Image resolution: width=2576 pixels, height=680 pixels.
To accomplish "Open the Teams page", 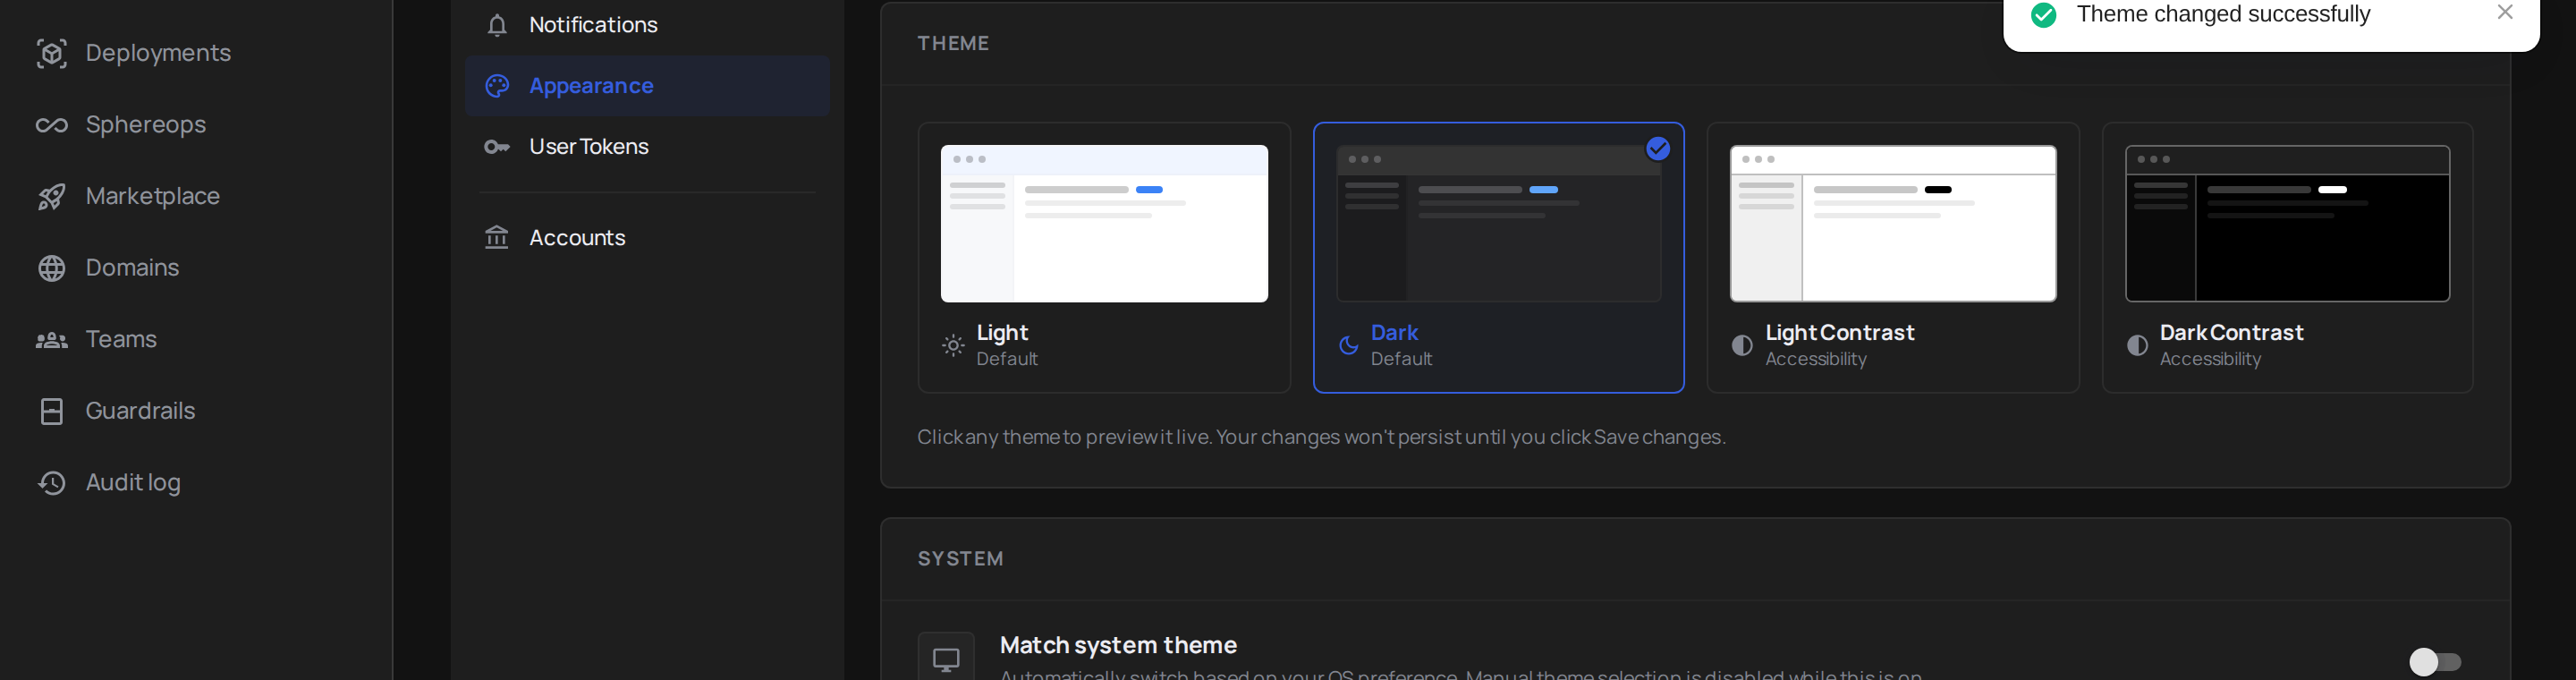I will (121, 340).
